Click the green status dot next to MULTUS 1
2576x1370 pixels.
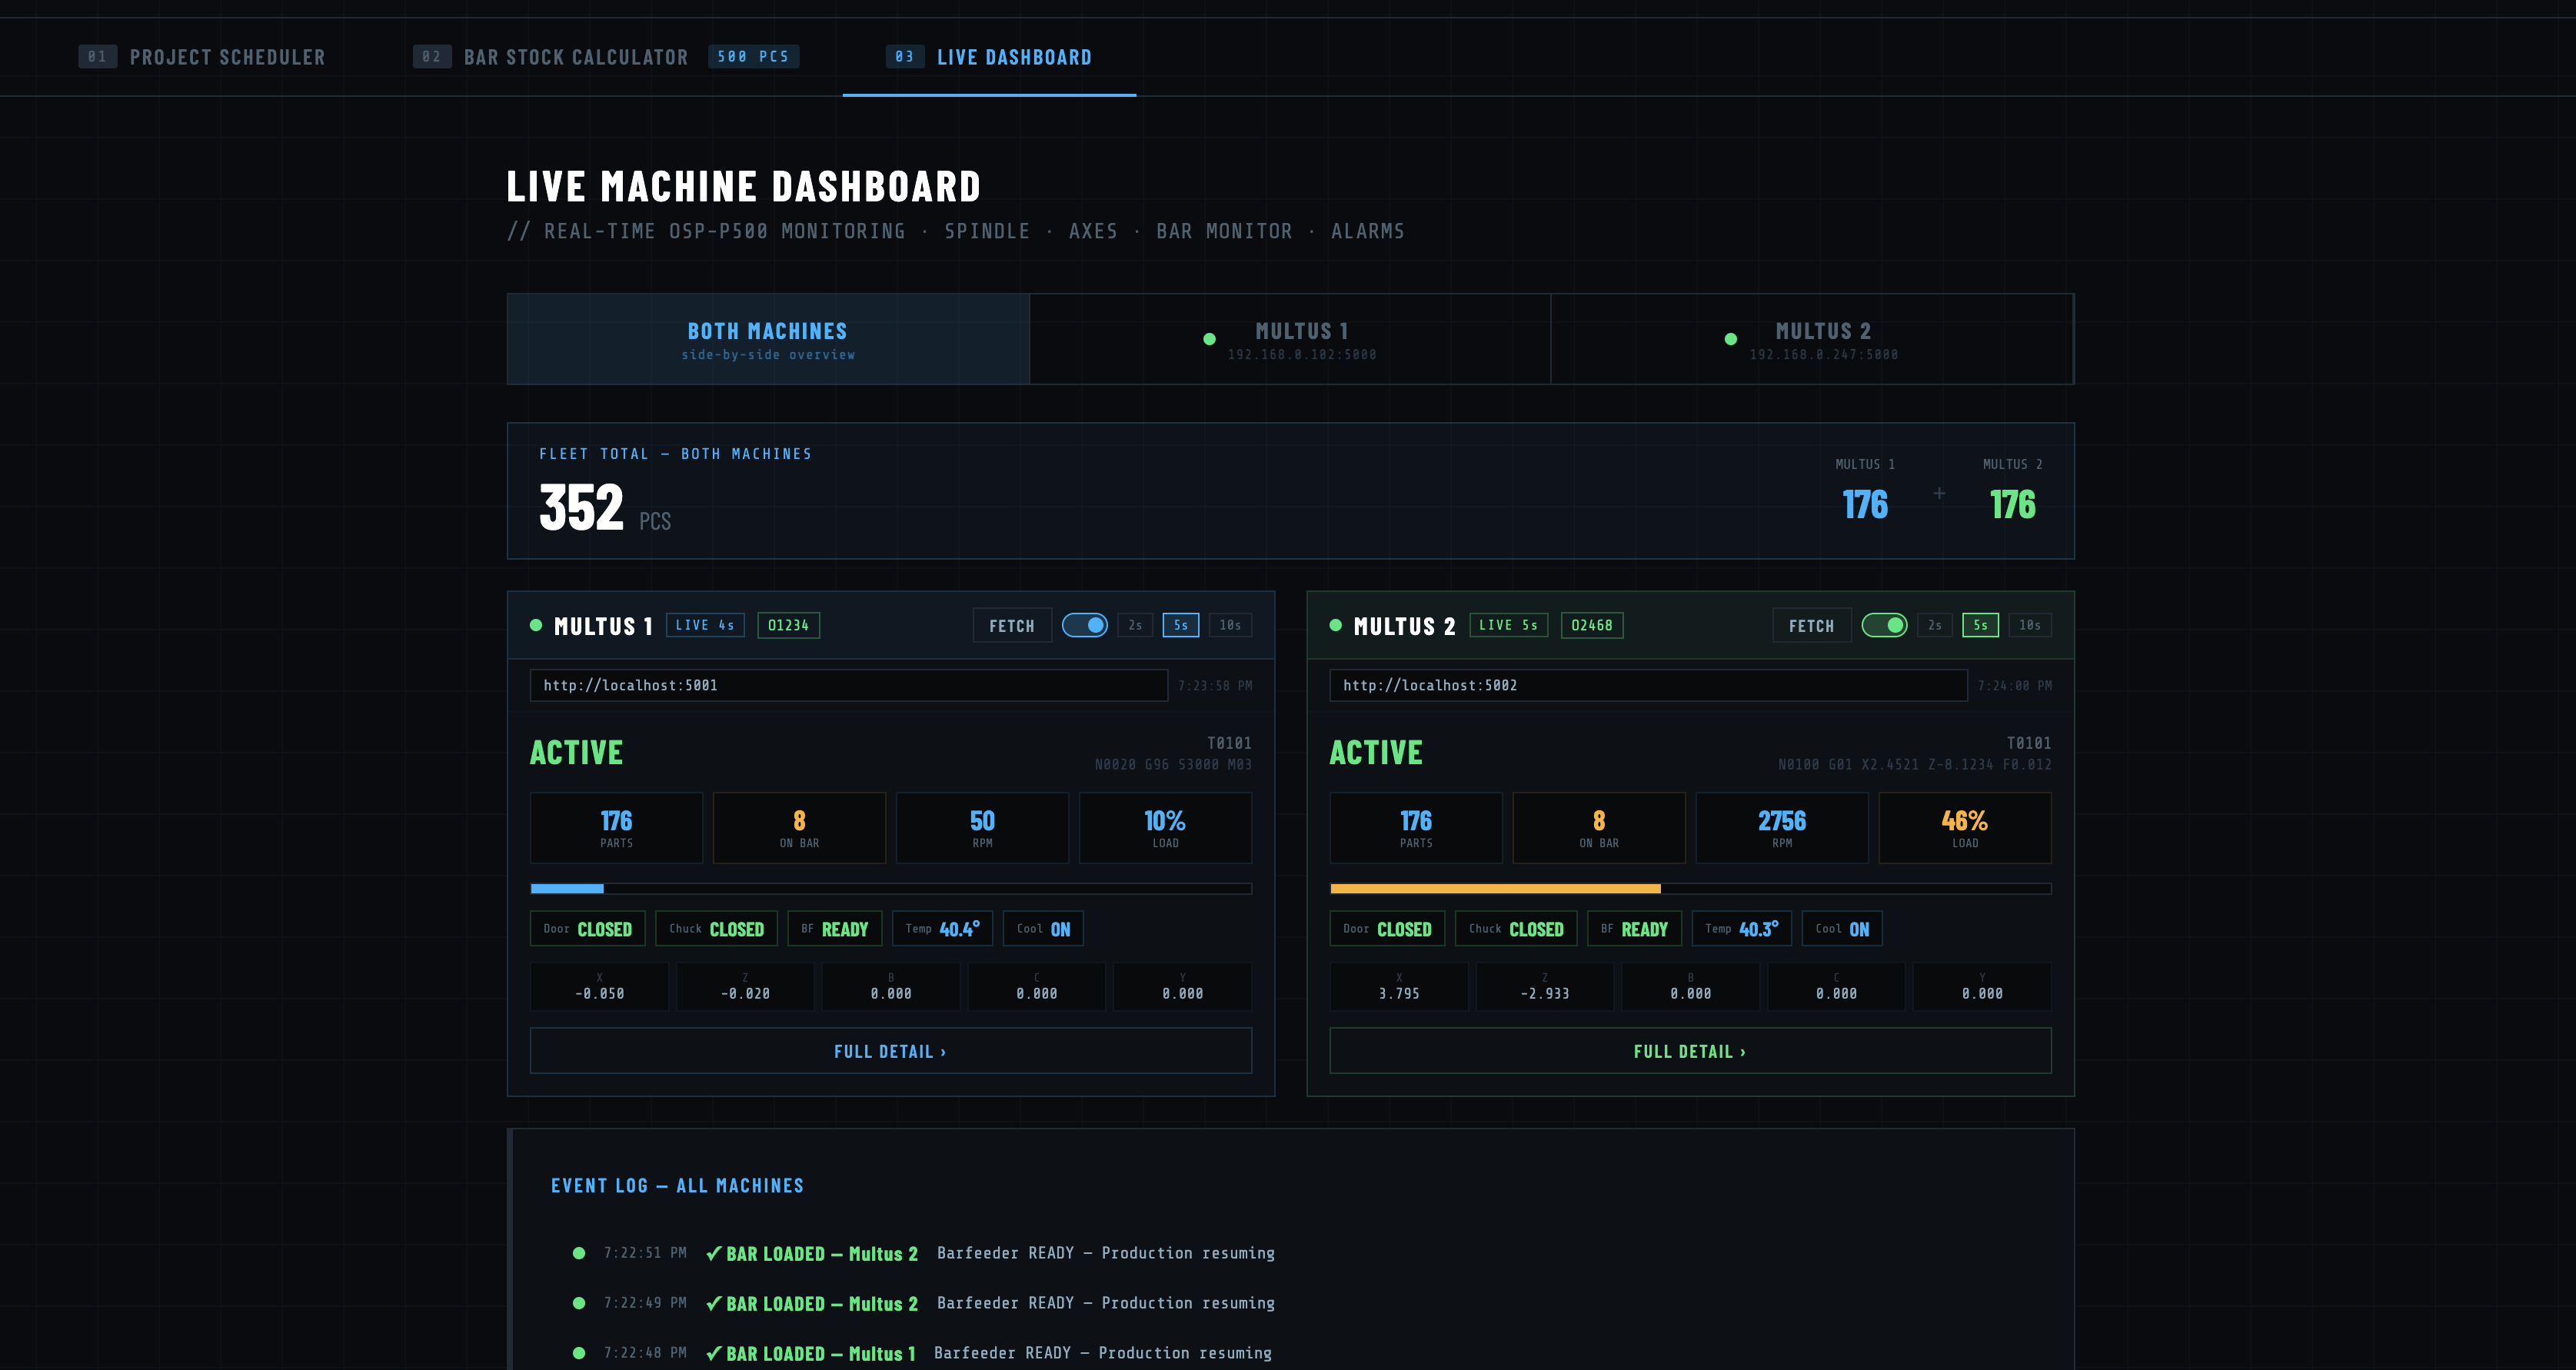pyautogui.click(x=537, y=625)
